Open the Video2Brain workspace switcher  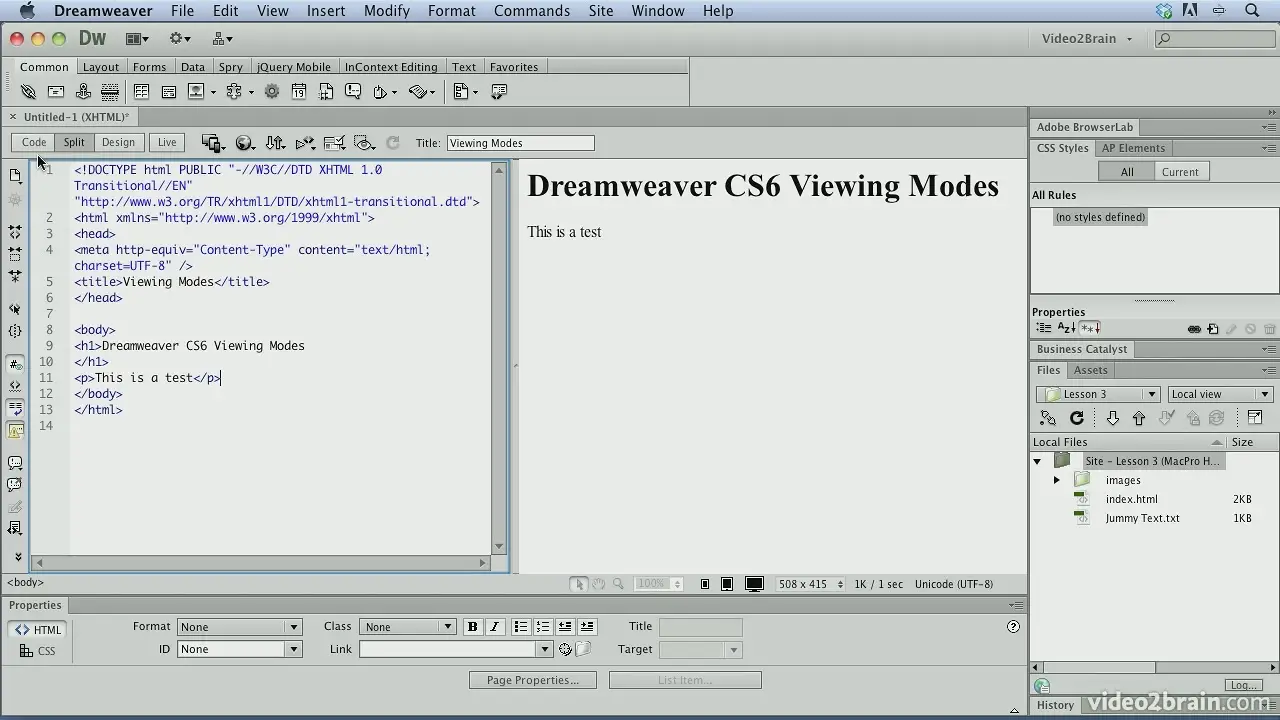tap(1087, 39)
